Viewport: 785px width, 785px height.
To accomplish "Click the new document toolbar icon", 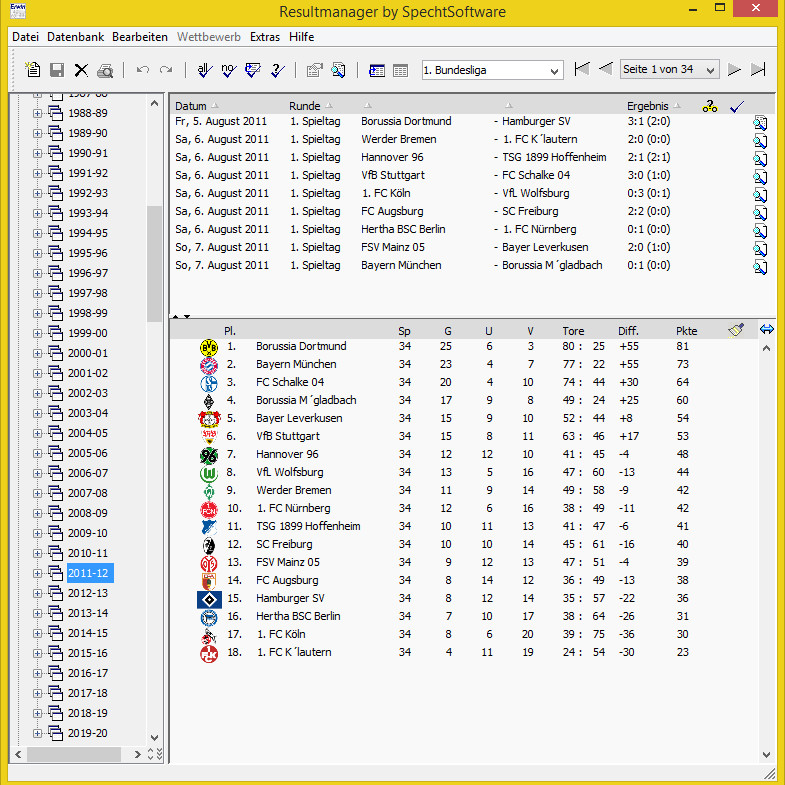I will pyautogui.click(x=33, y=70).
